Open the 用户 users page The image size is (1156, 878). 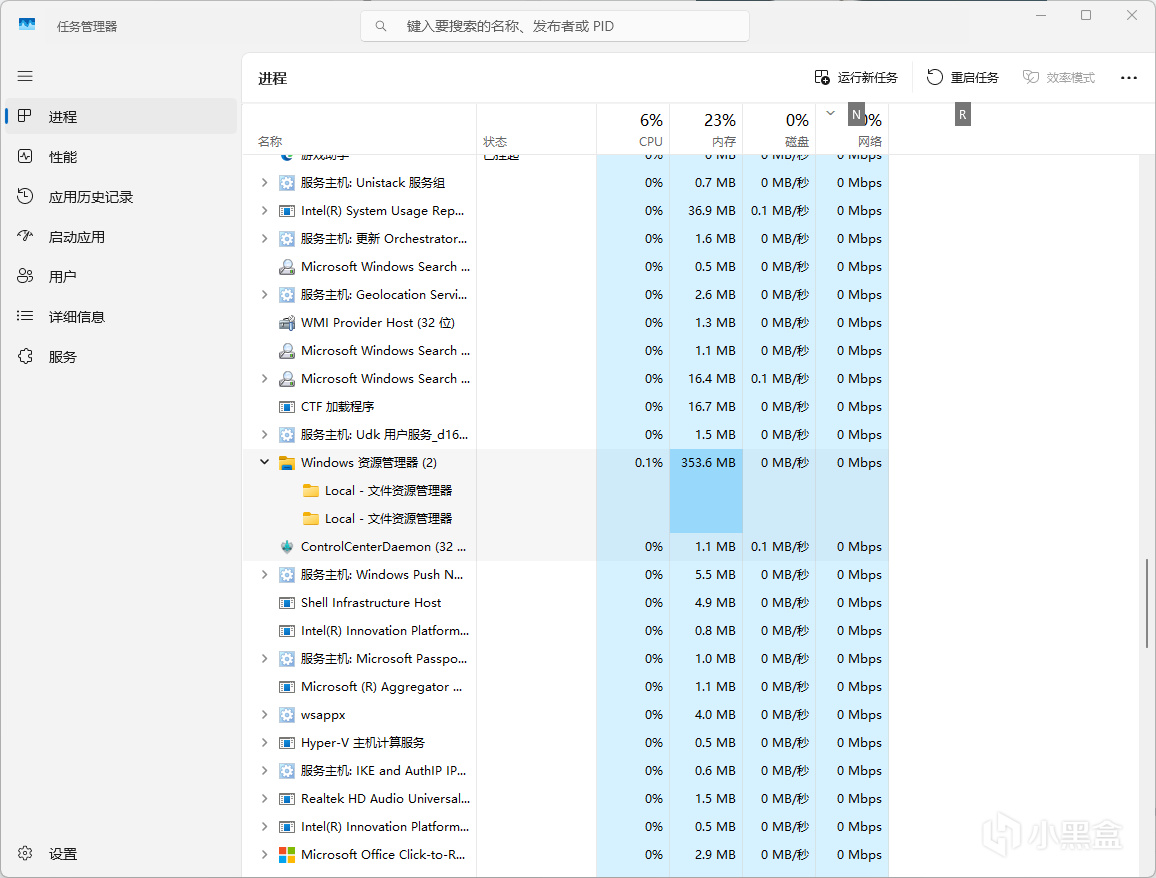(62, 277)
